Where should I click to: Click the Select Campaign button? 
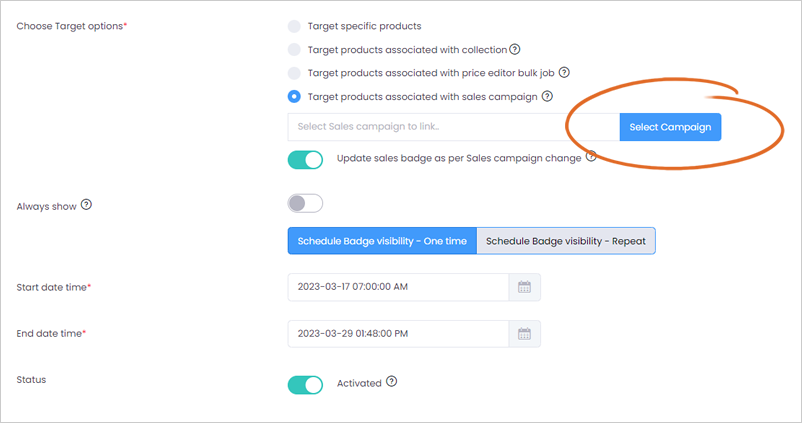(x=670, y=127)
